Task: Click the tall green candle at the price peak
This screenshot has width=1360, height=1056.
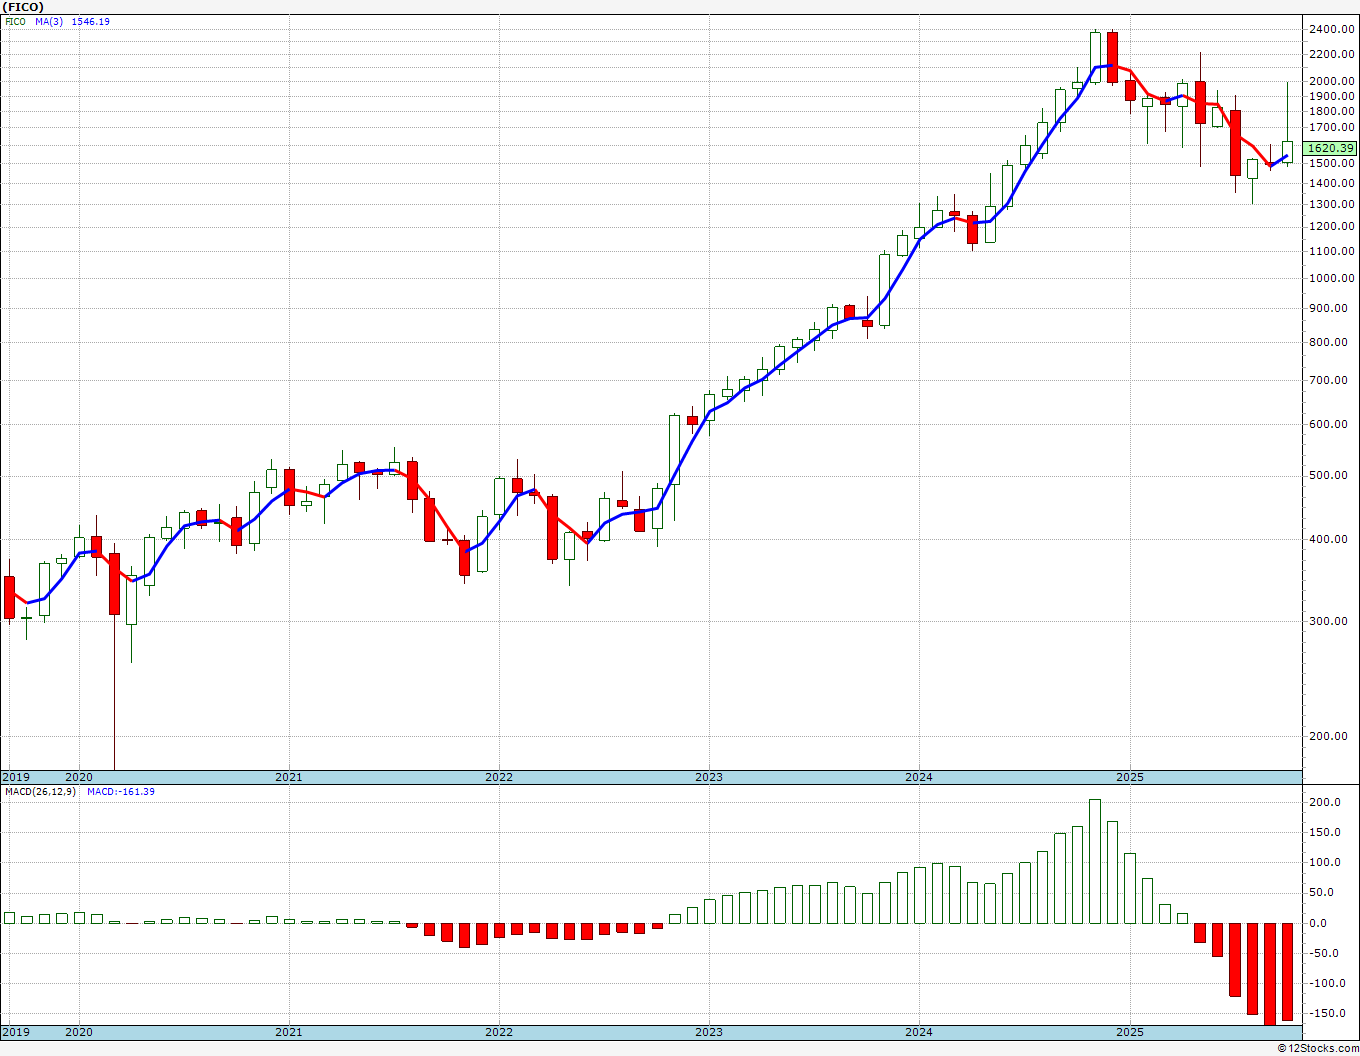Action: (1095, 57)
